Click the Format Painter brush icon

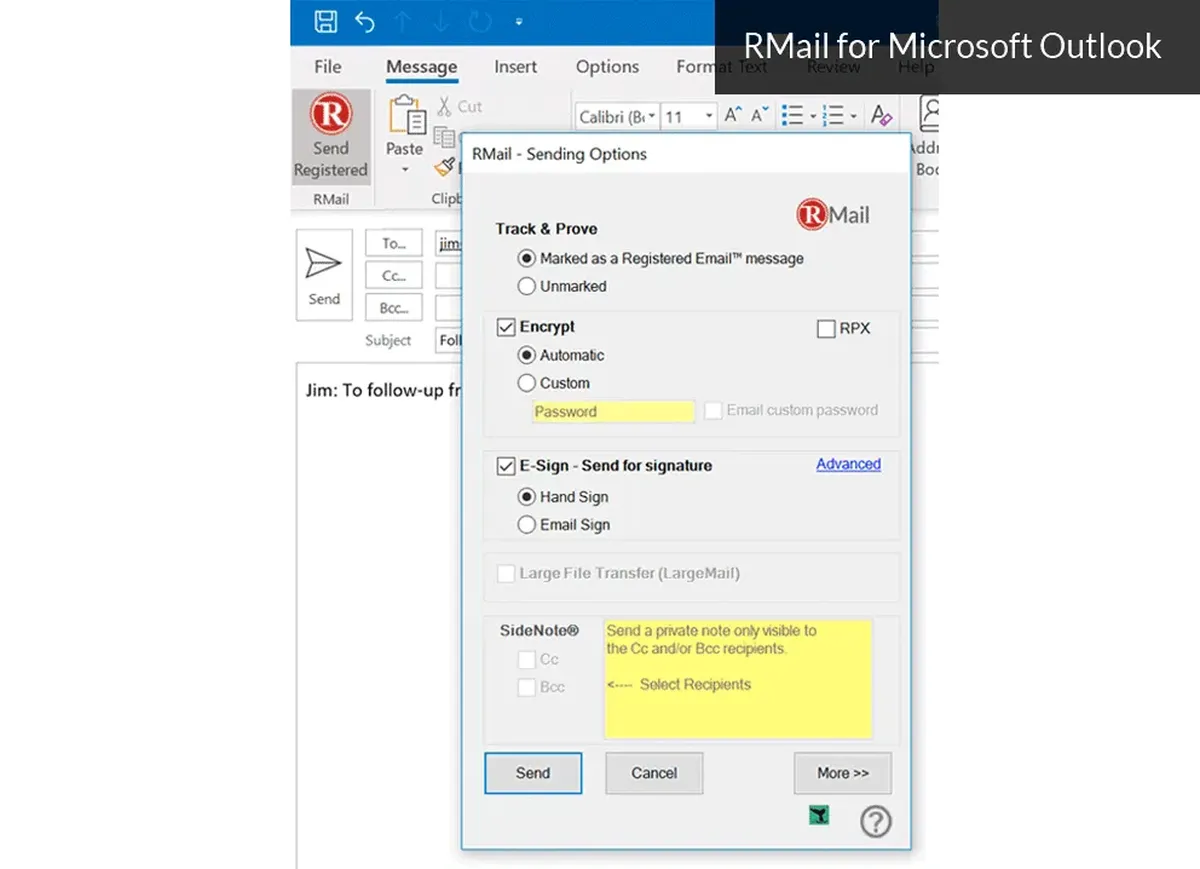[446, 168]
